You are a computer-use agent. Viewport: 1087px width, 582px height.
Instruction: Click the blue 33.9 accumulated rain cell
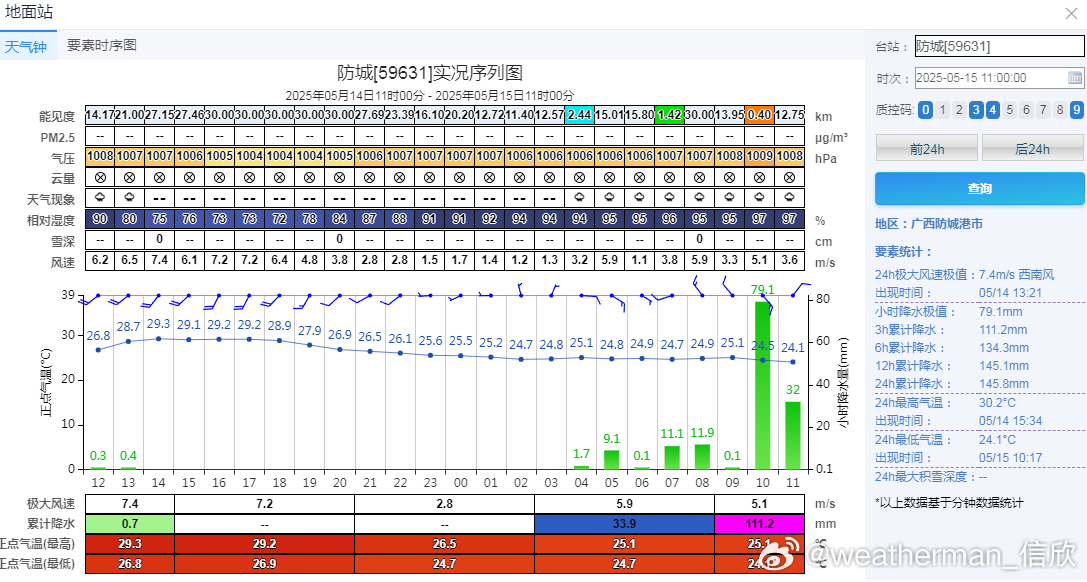click(x=625, y=524)
